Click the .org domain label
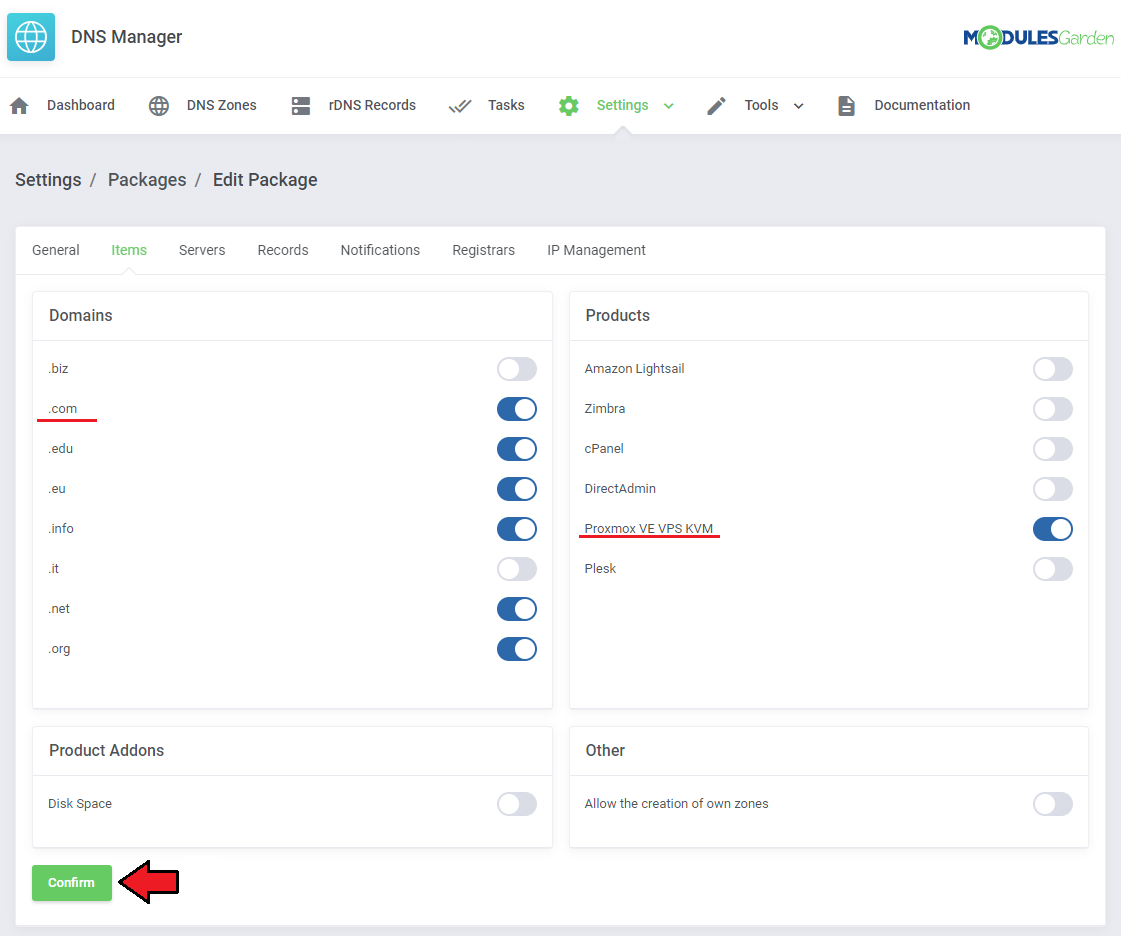 coord(59,649)
